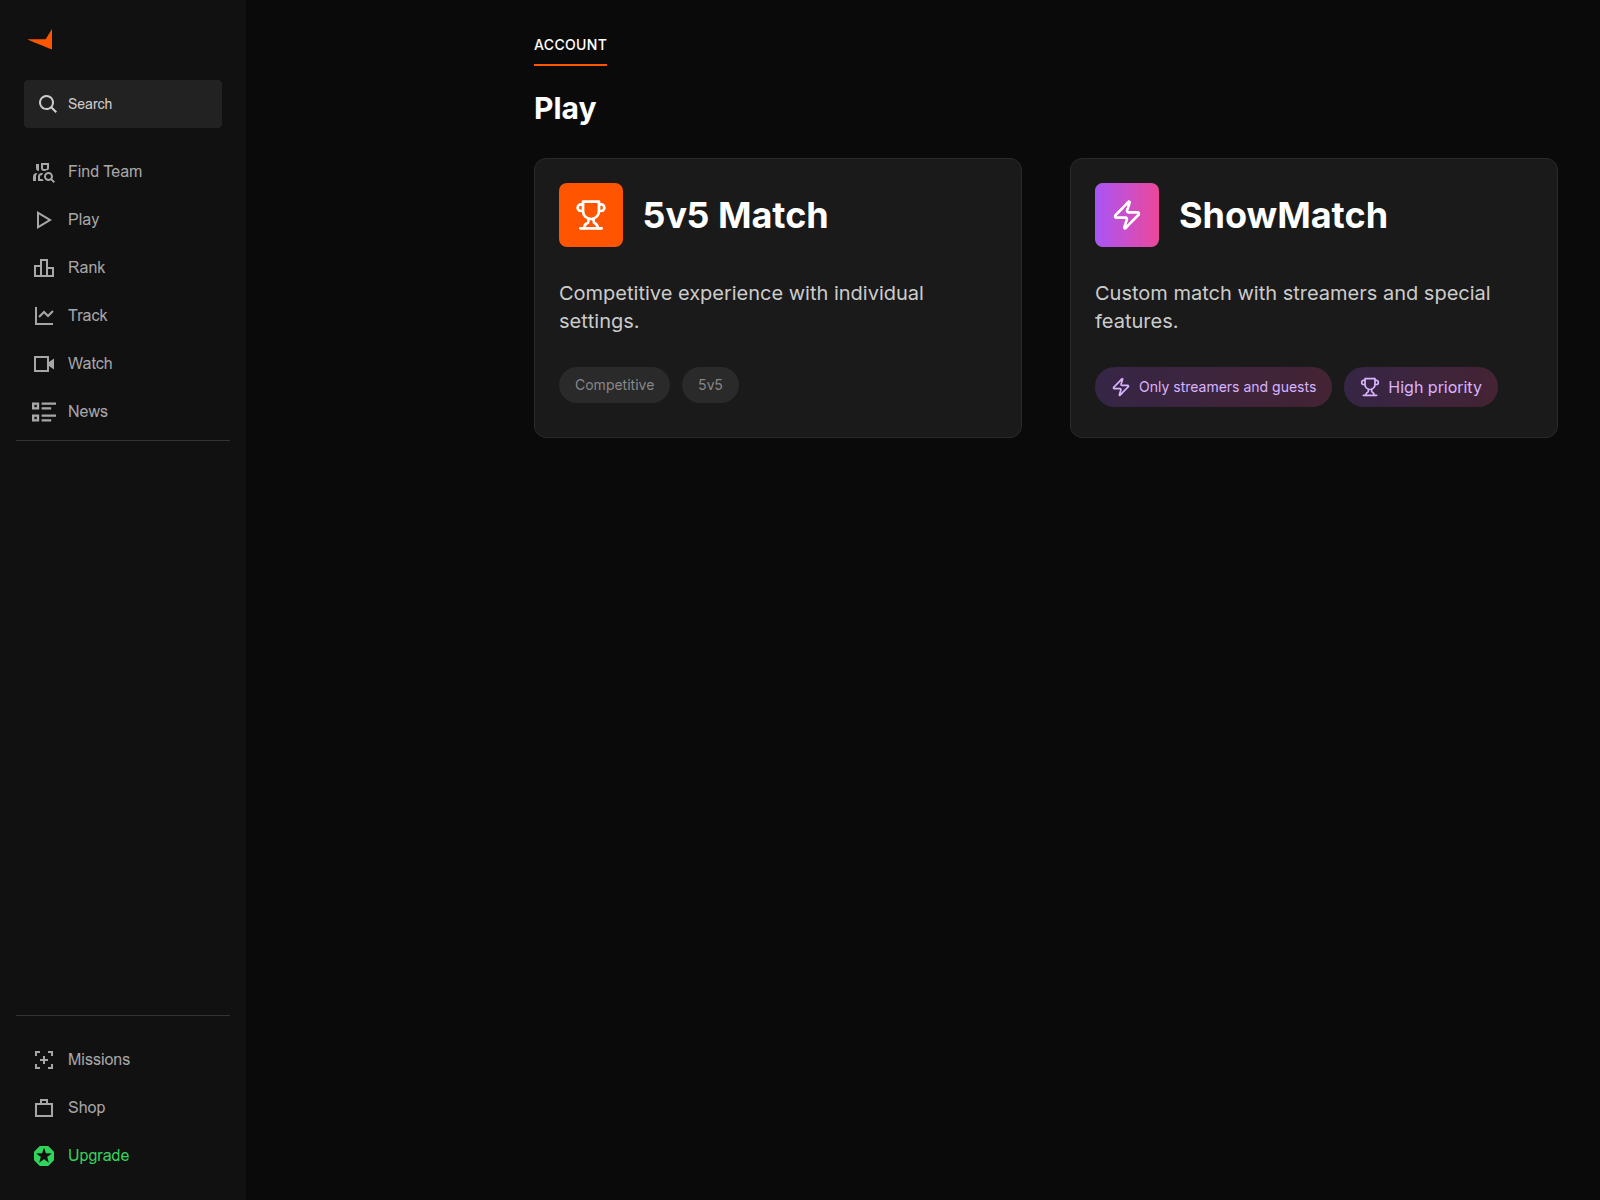Click the Find Team sidebar icon
The width and height of the screenshot is (1600, 1200).
pyautogui.click(x=43, y=172)
